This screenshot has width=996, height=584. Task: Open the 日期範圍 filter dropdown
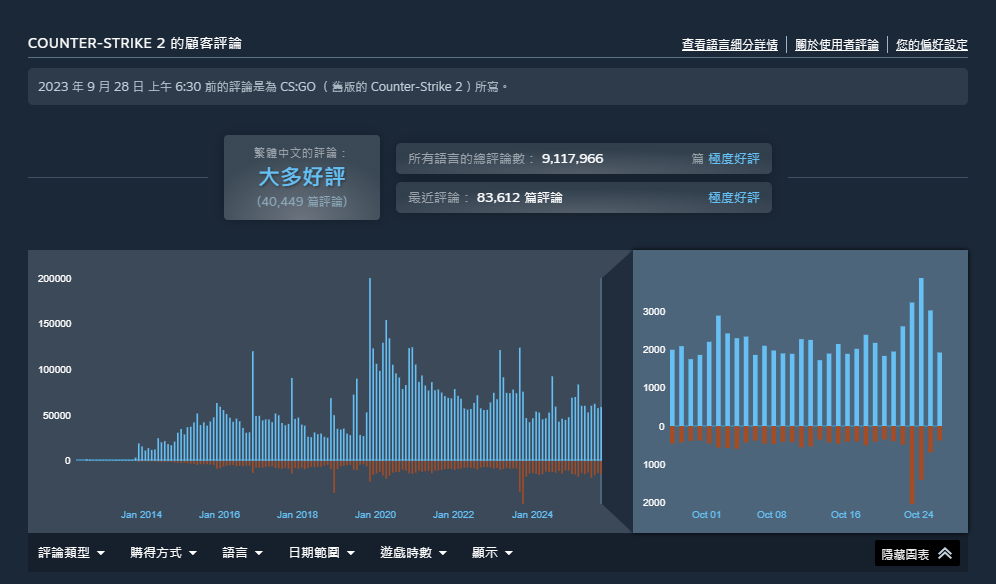click(320, 552)
